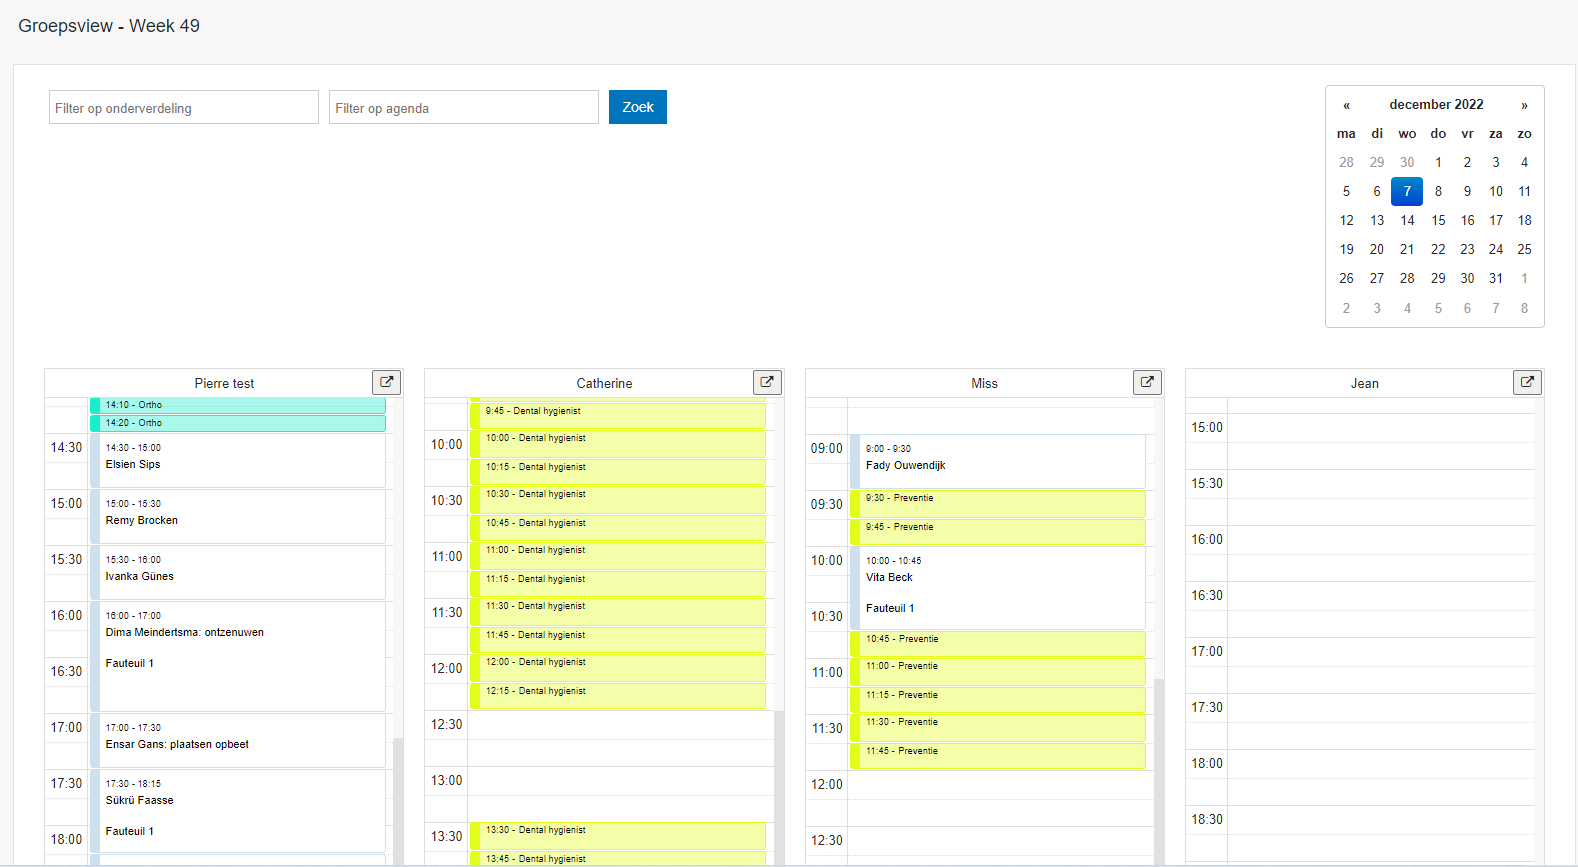Pick December 15 in the mini calendar
This screenshot has width=1578, height=867.
click(x=1438, y=220)
